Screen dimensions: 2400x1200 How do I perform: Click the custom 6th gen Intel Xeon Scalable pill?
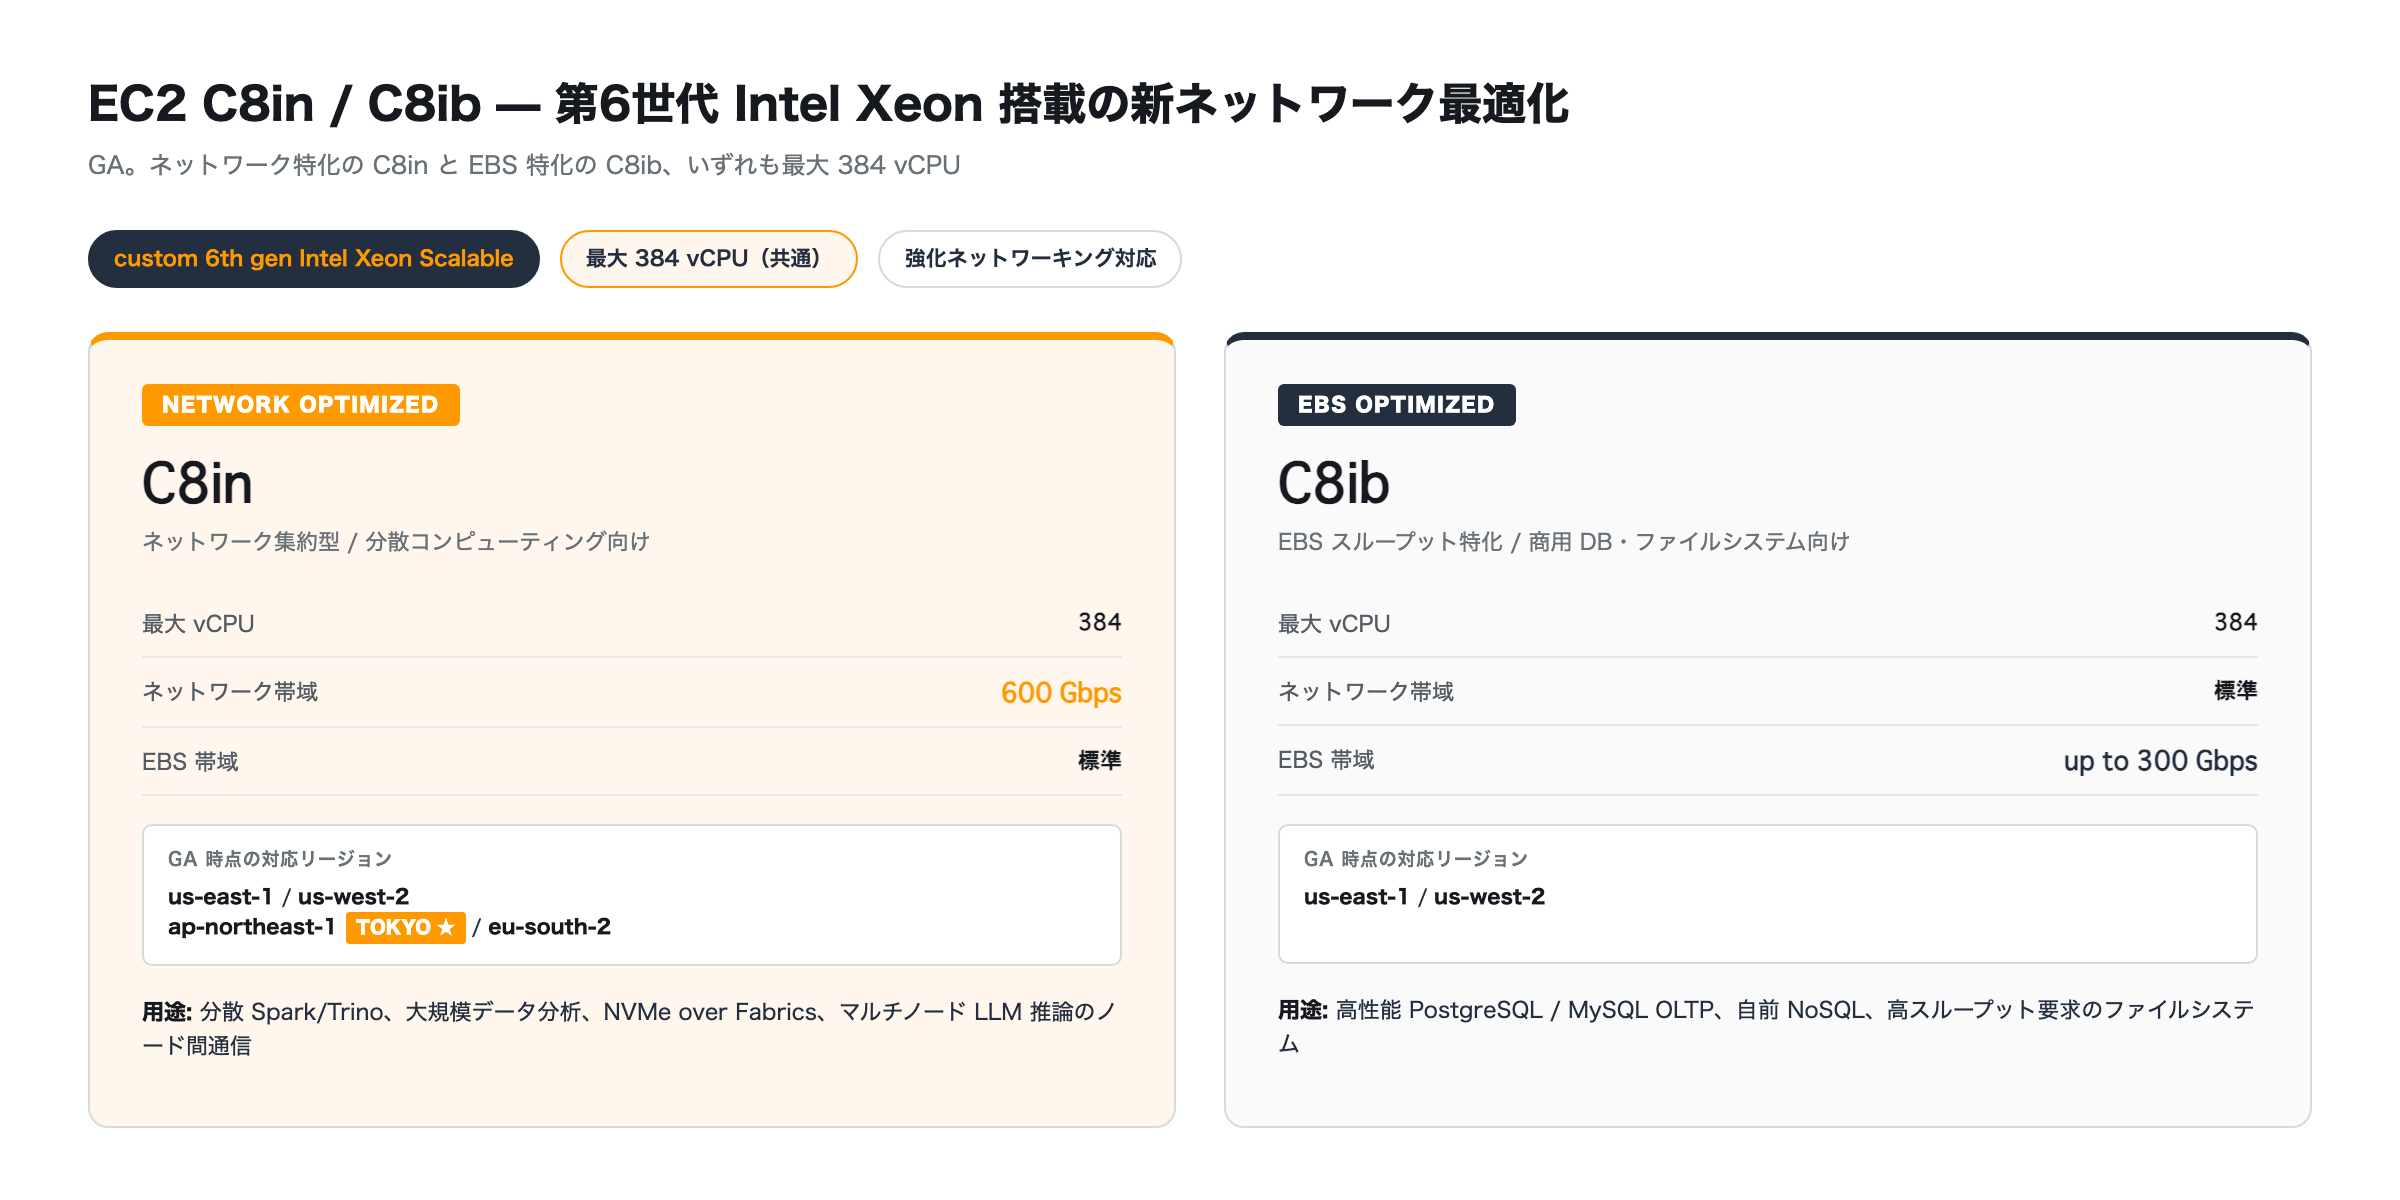[314, 259]
